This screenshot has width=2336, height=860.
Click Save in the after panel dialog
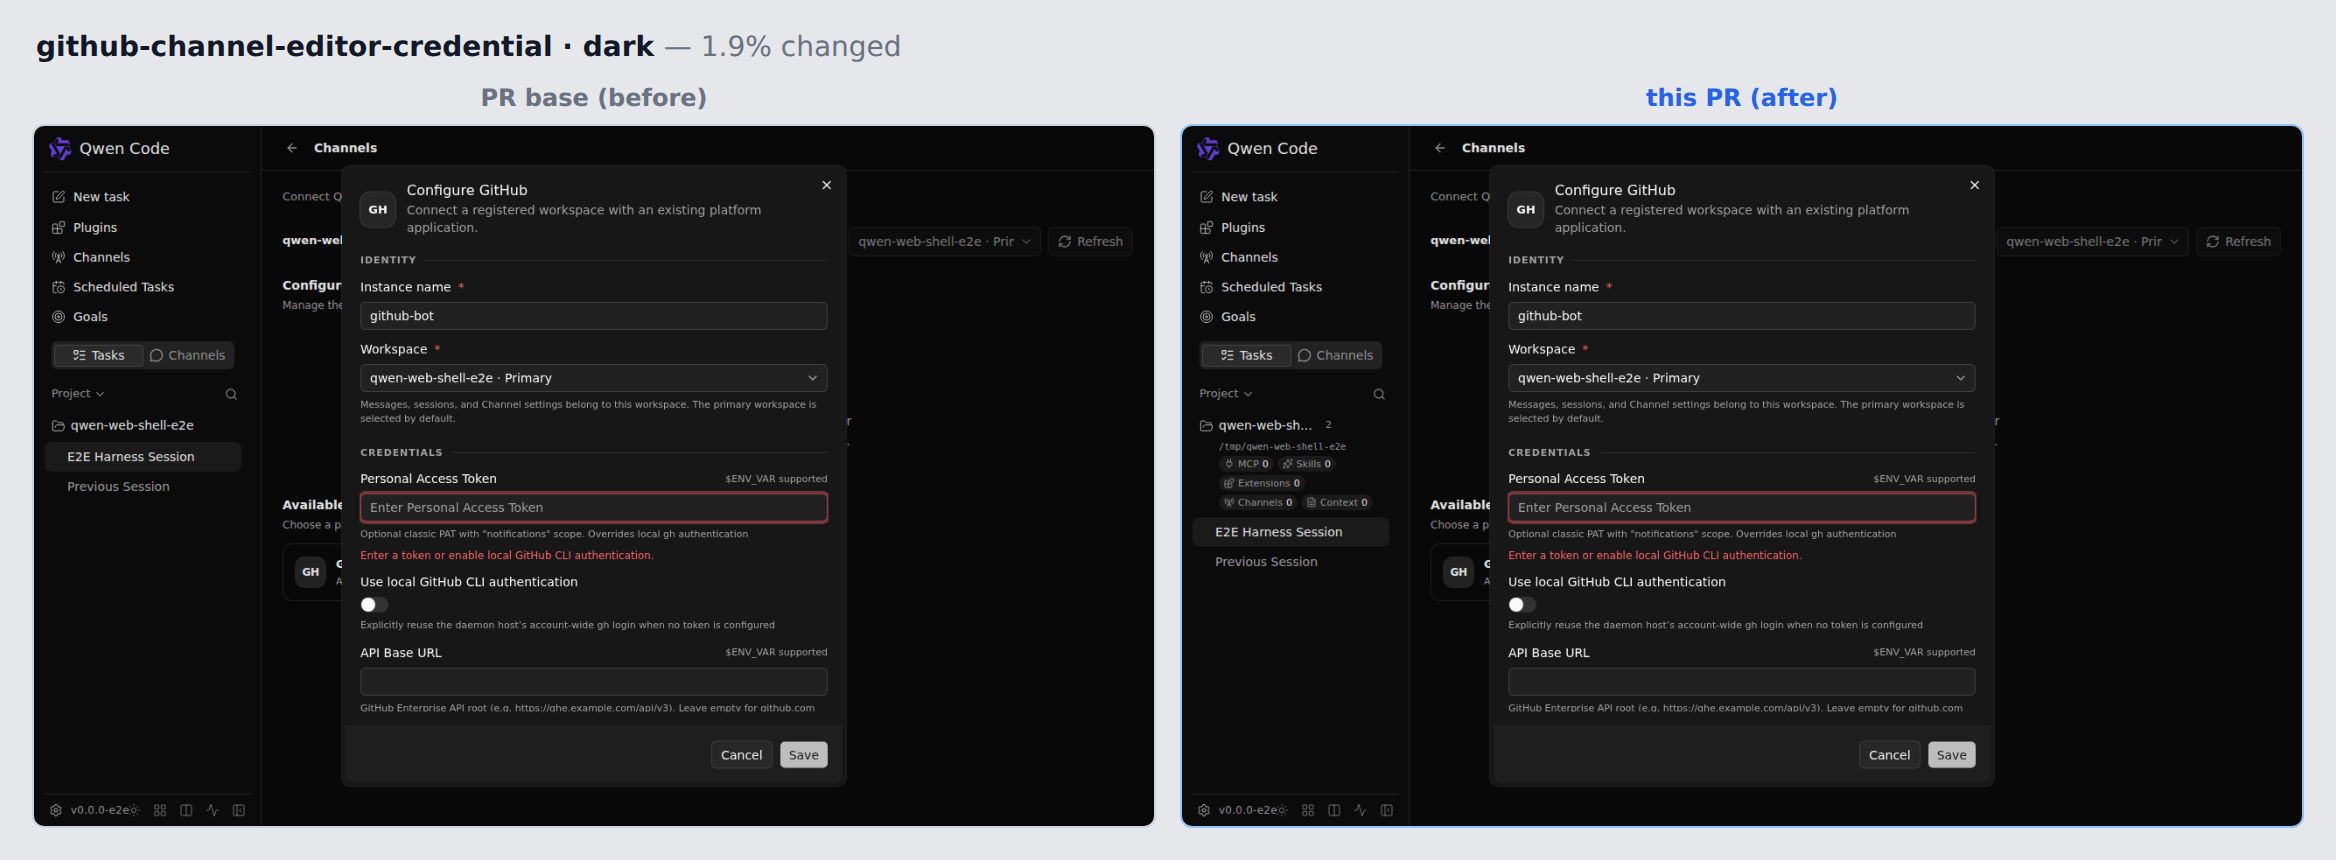pos(1952,755)
